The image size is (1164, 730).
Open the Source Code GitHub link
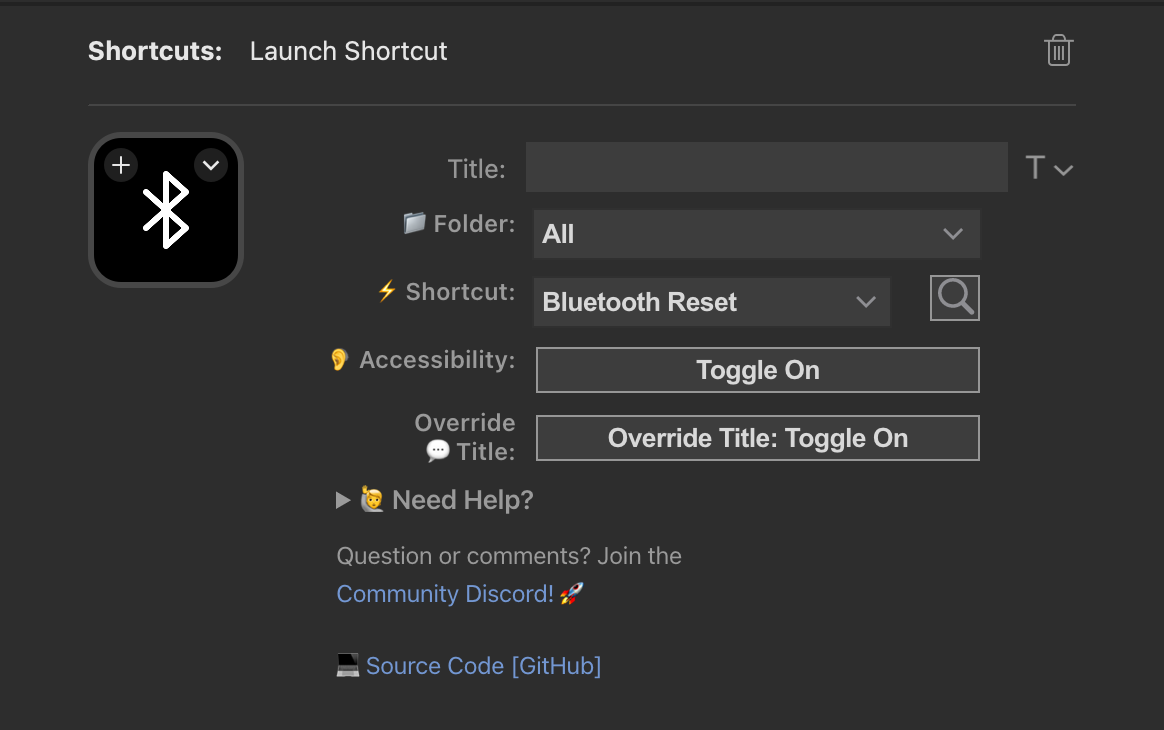click(x=483, y=666)
